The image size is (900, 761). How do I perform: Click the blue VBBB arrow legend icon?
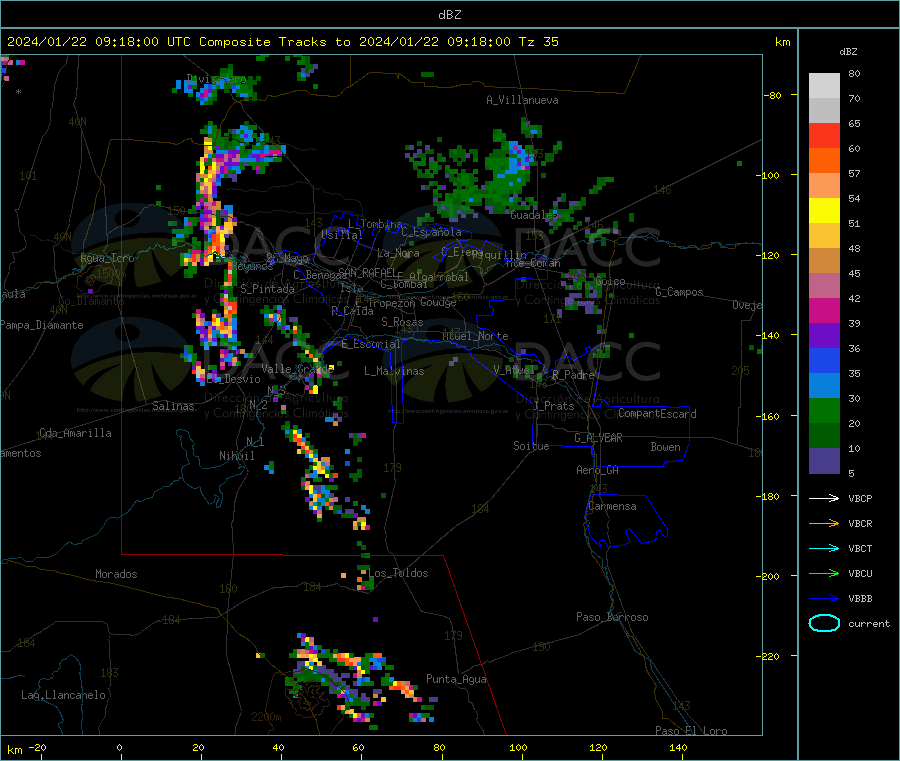click(824, 599)
